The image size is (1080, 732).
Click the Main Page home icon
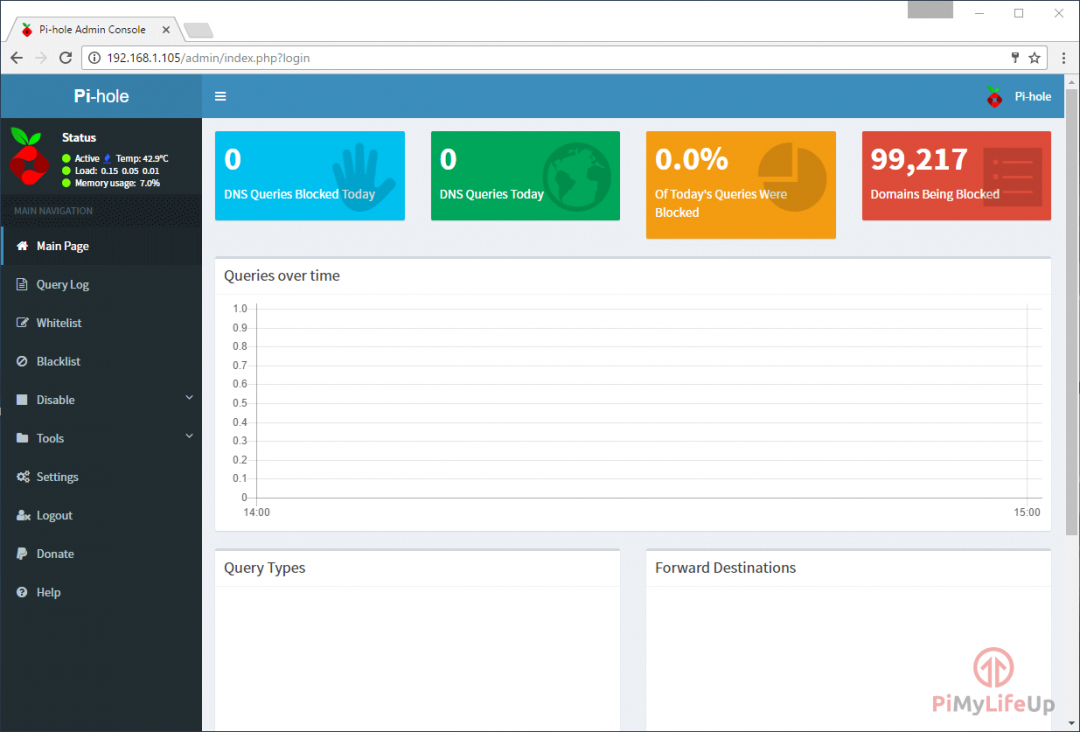(22, 246)
